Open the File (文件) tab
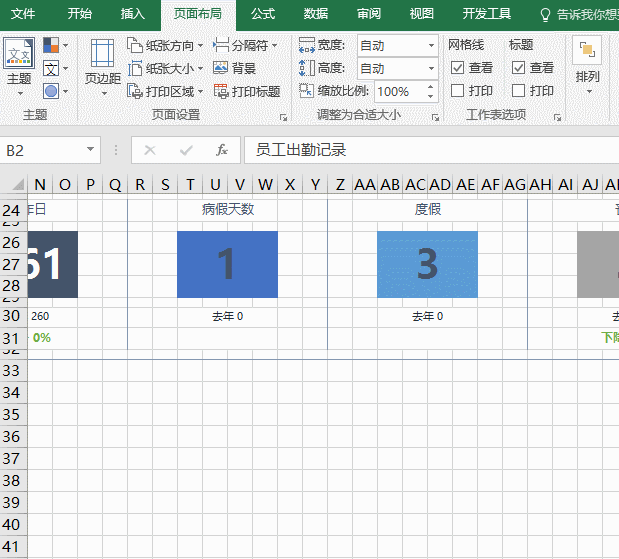Image resolution: width=619 pixels, height=559 pixels. pyautogui.click(x=23, y=14)
